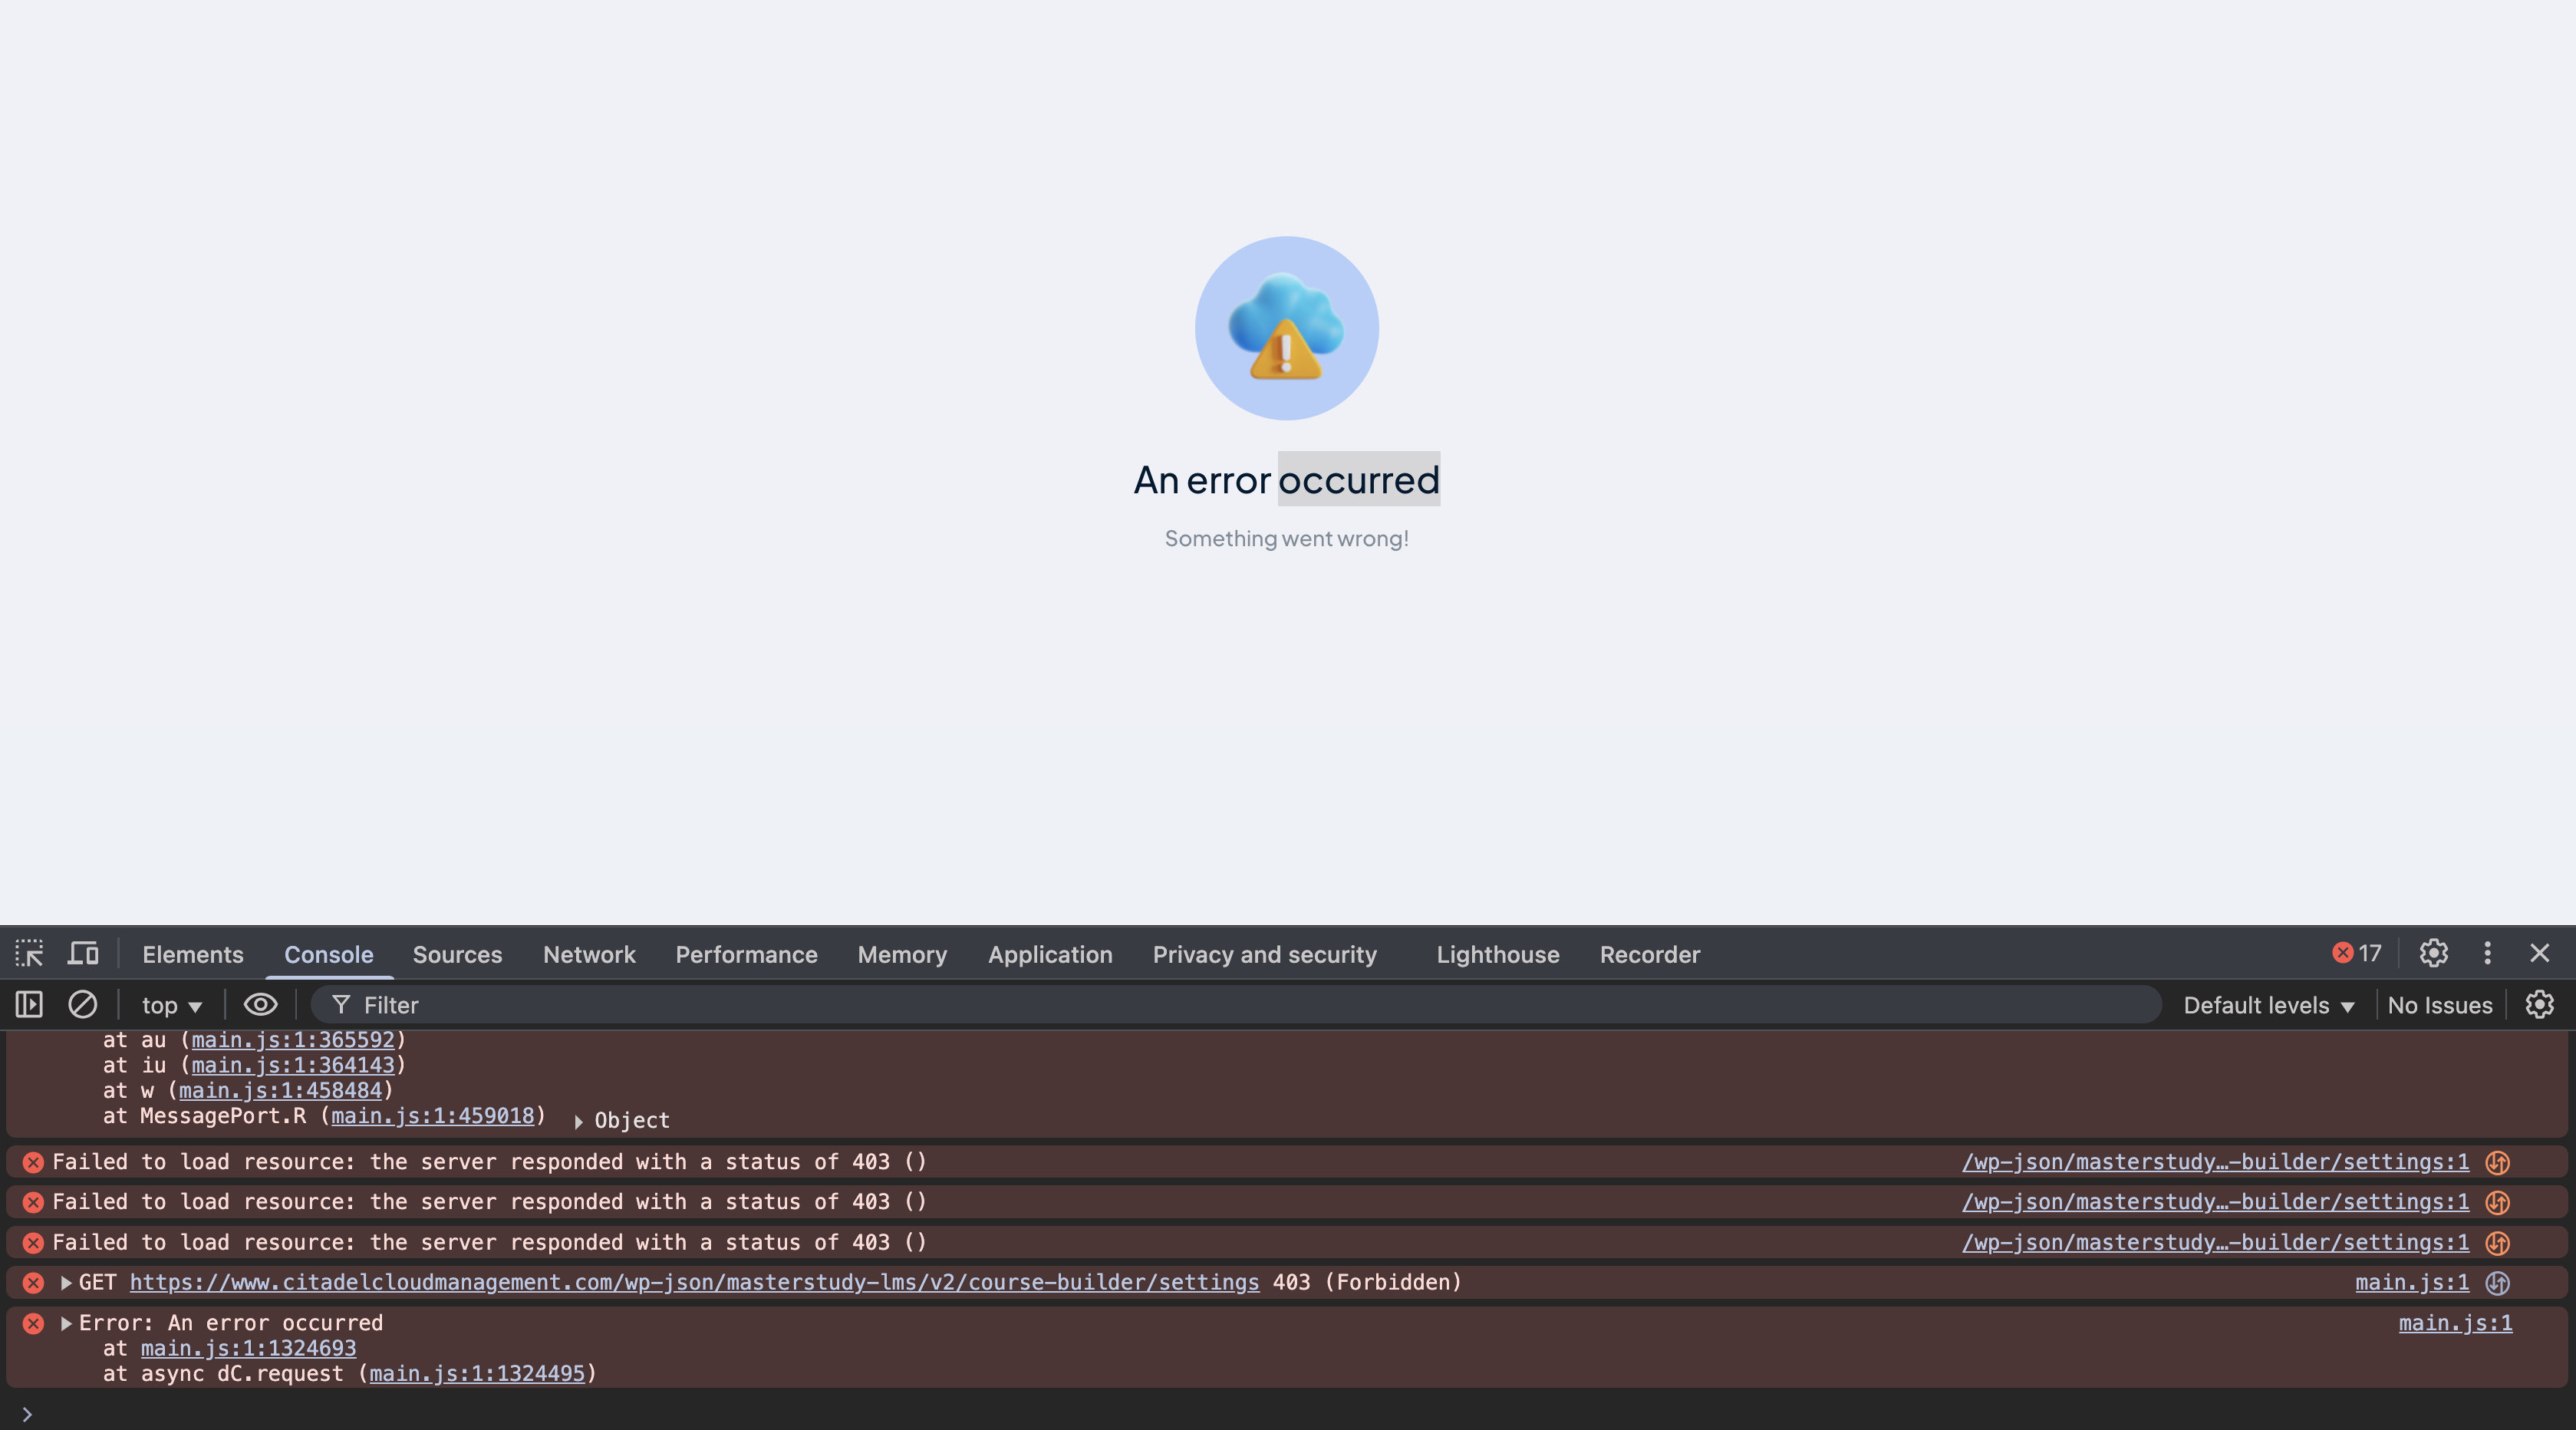Open main.js:1:364143 source link

point(293,1065)
